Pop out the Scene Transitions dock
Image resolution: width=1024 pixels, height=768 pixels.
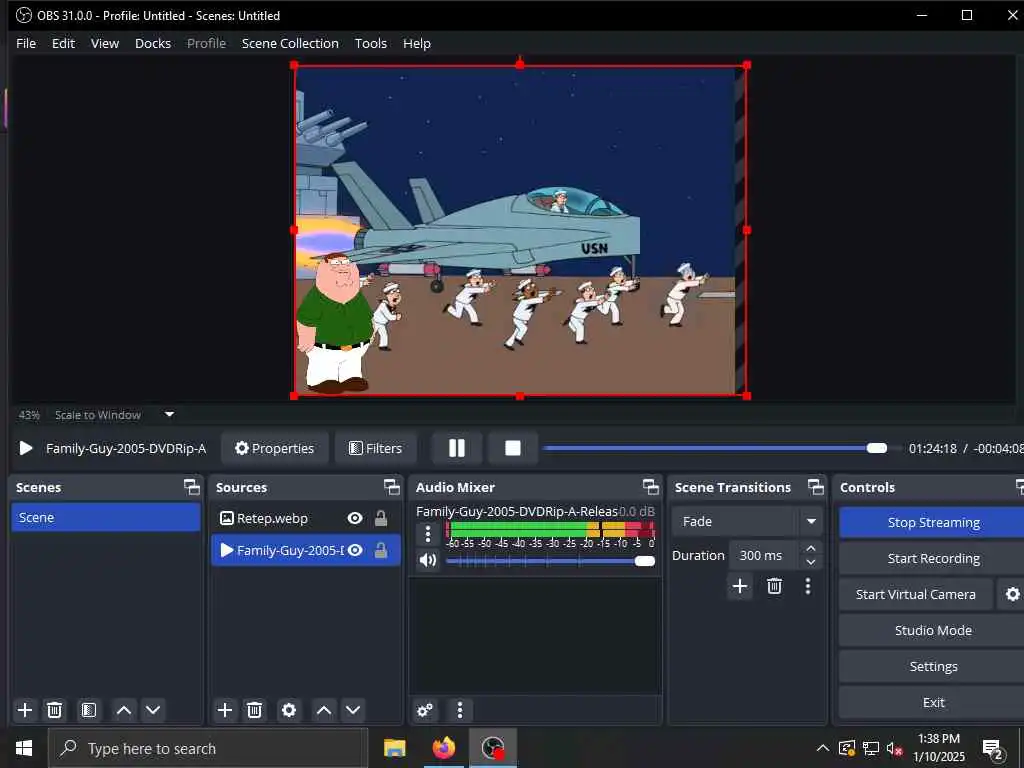816,487
